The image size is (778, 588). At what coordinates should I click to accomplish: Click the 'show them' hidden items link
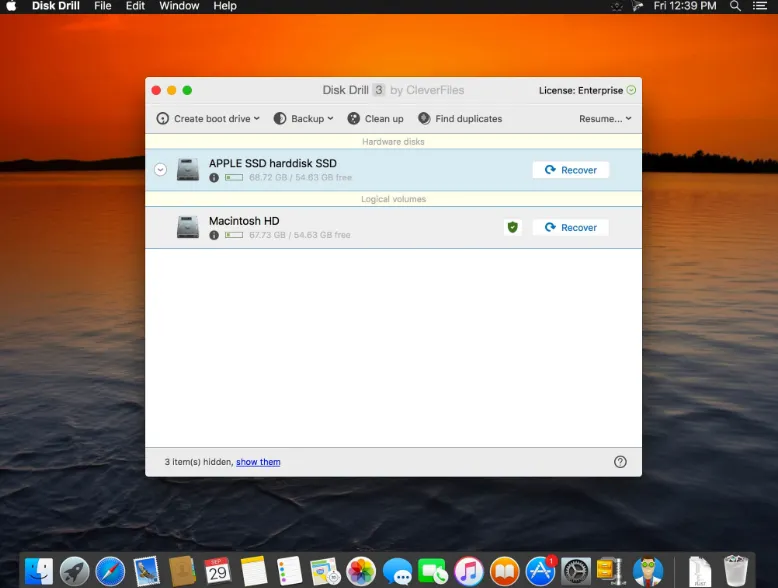pyautogui.click(x=258, y=462)
